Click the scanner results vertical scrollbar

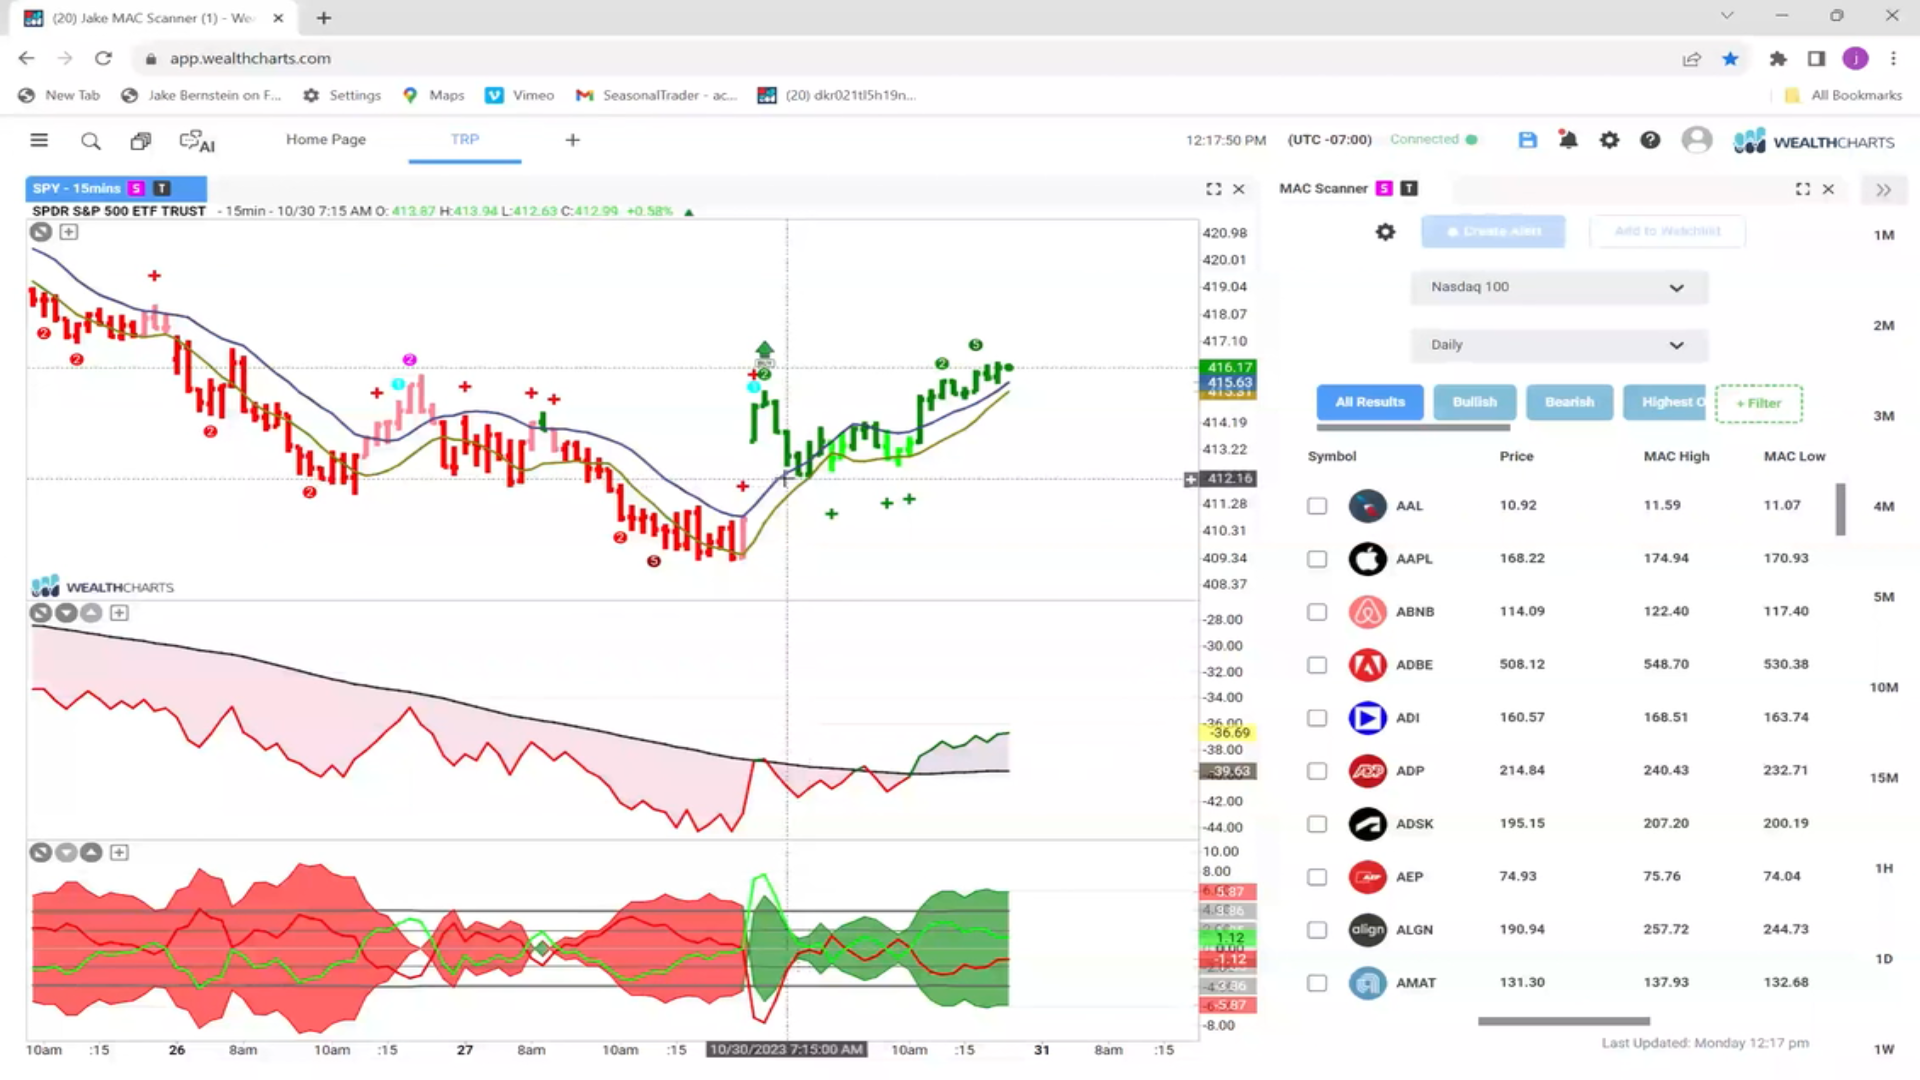click(x=1840, y=510)
